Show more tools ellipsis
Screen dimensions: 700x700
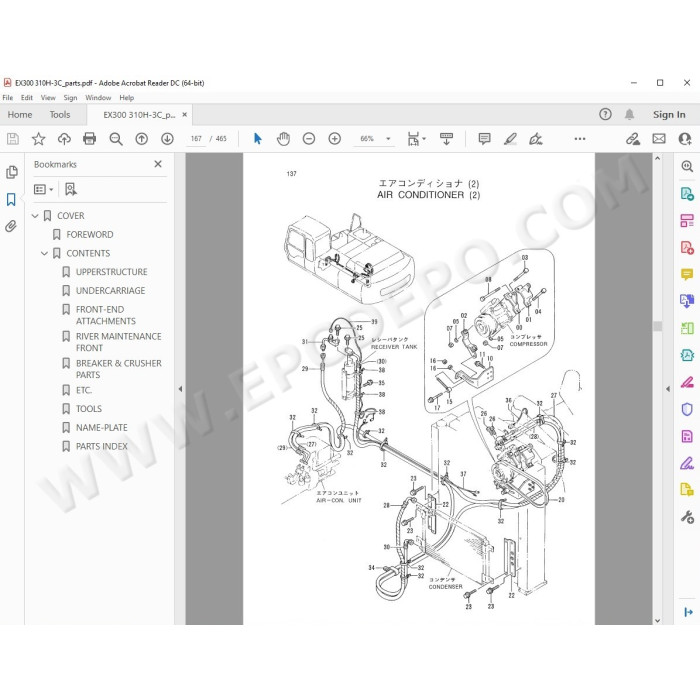click(x=580, y=139)
